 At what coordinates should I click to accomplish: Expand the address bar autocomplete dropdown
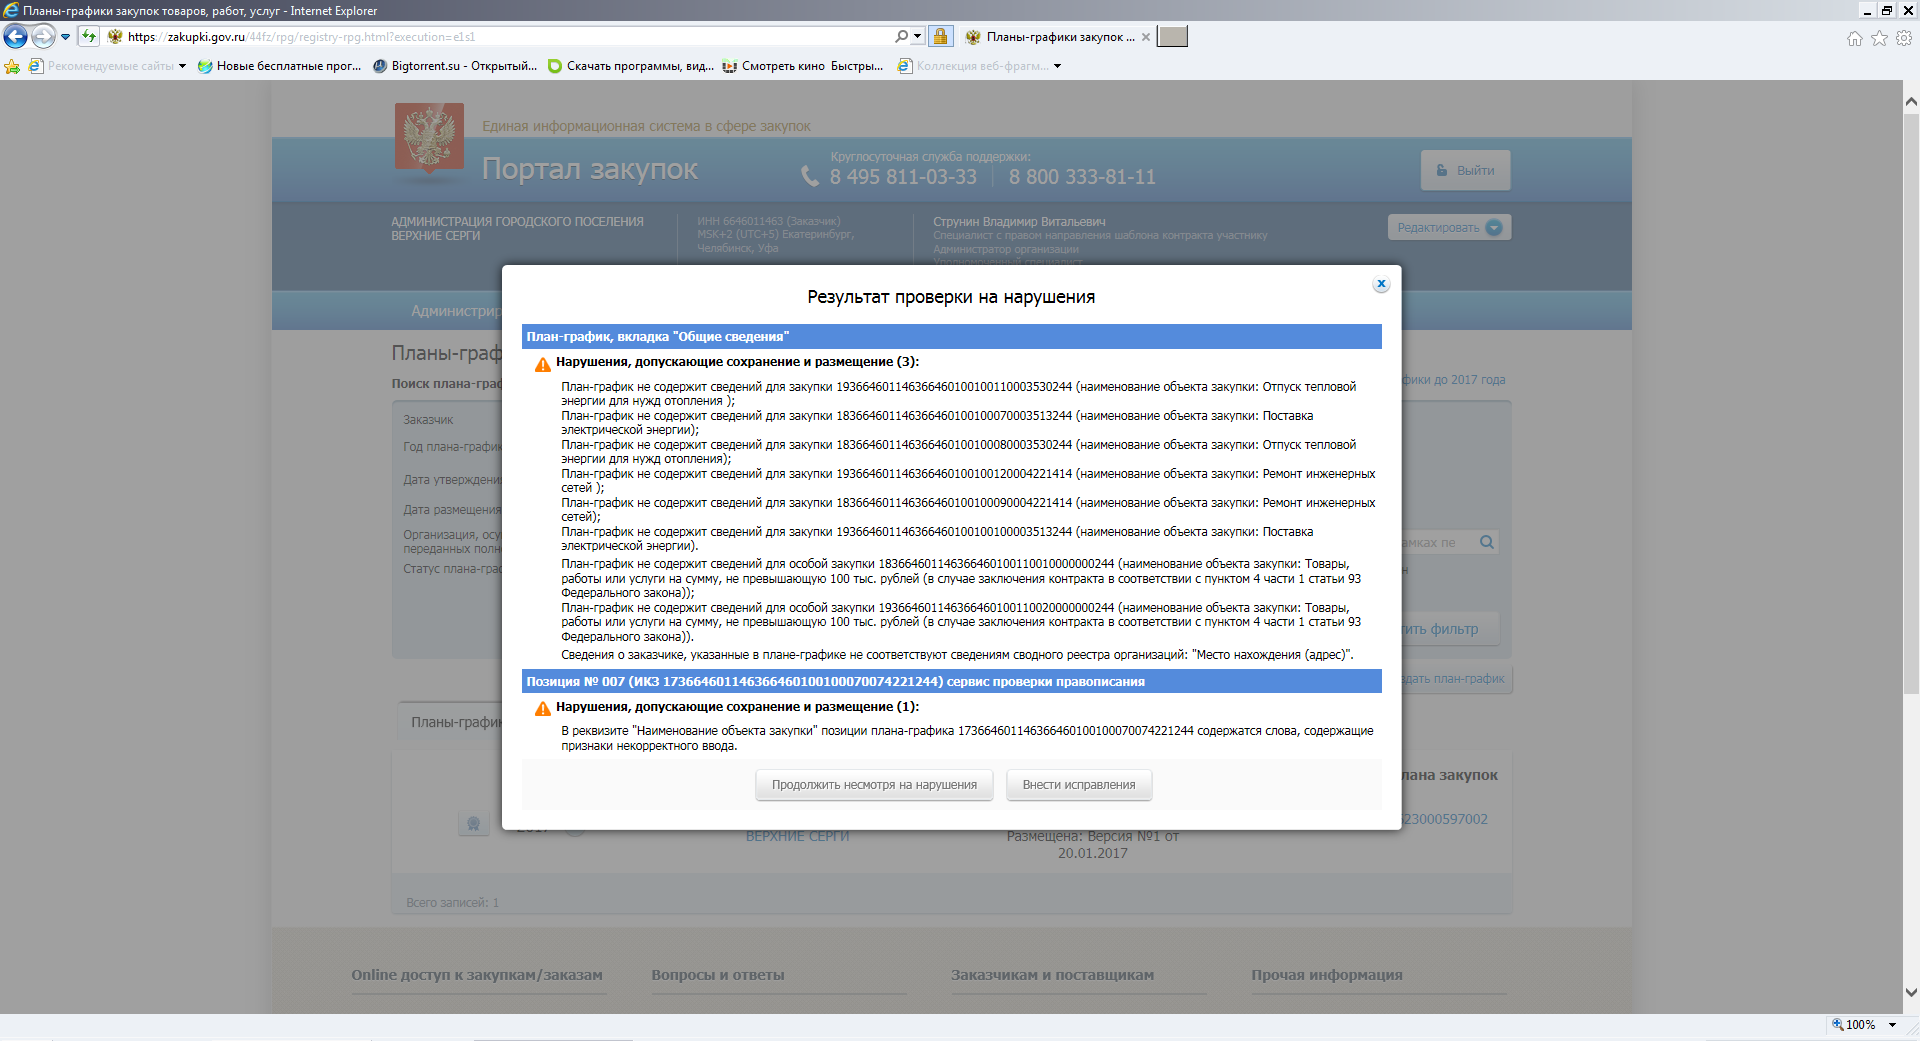tap(917, 37)
